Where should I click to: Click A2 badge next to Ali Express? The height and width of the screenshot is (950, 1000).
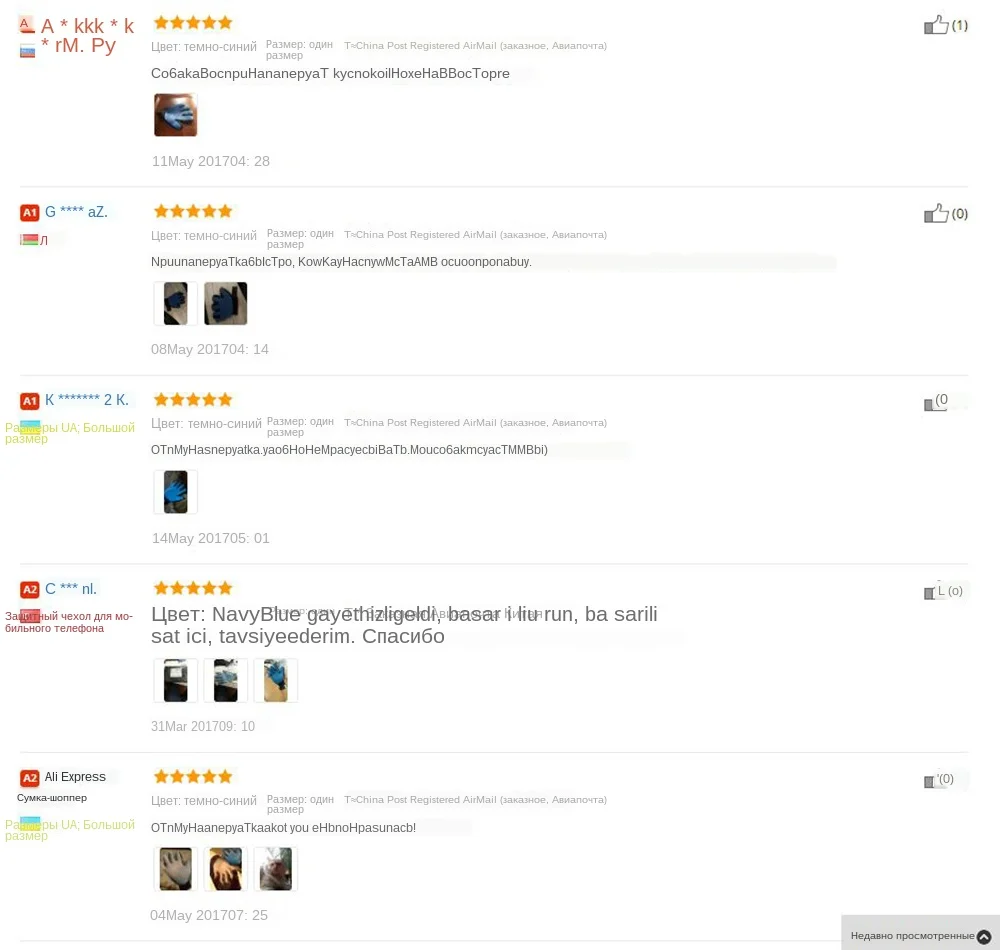(x=29, y=778)
